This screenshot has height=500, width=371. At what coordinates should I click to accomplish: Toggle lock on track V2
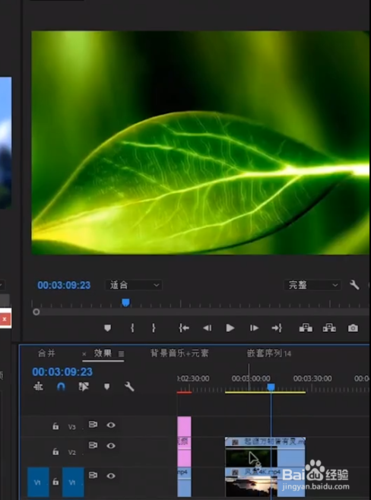point(55,451)
